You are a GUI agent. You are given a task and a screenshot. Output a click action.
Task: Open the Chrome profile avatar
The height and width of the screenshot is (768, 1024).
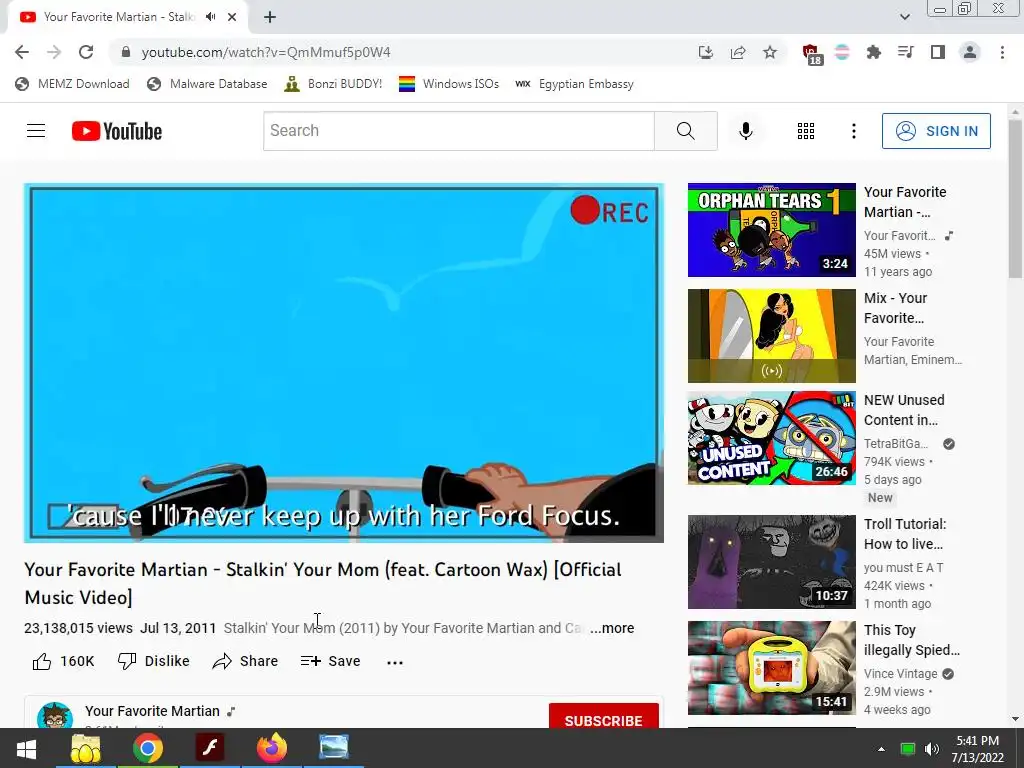coord(970,52)
